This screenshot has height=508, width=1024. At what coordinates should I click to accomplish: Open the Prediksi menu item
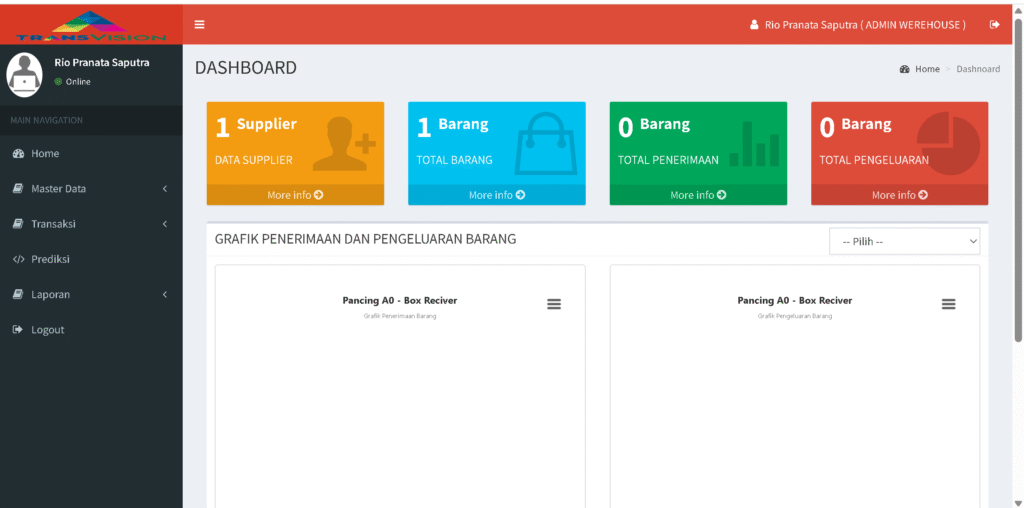tap(50, 259)
